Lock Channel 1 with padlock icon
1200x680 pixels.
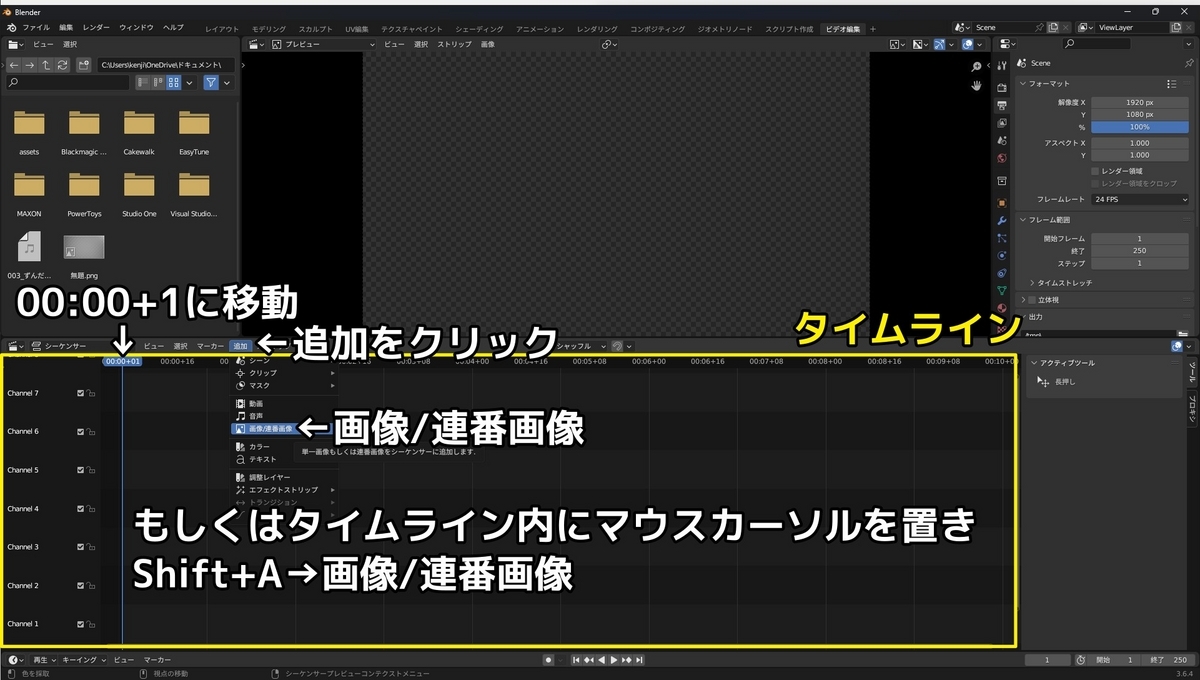(91, 624)
